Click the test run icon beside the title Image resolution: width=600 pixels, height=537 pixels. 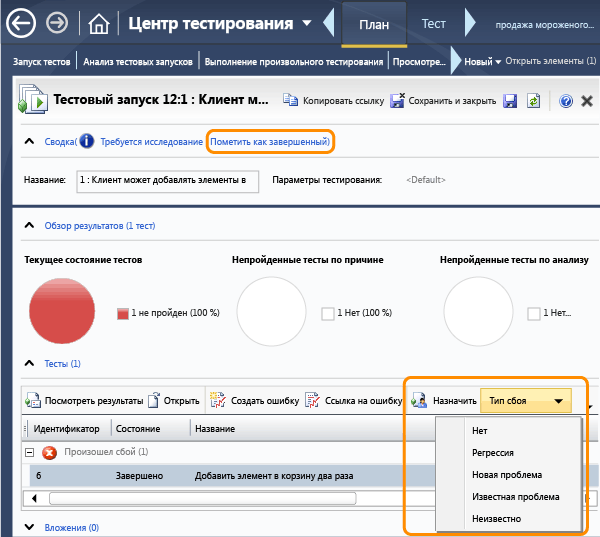(33, 100)
